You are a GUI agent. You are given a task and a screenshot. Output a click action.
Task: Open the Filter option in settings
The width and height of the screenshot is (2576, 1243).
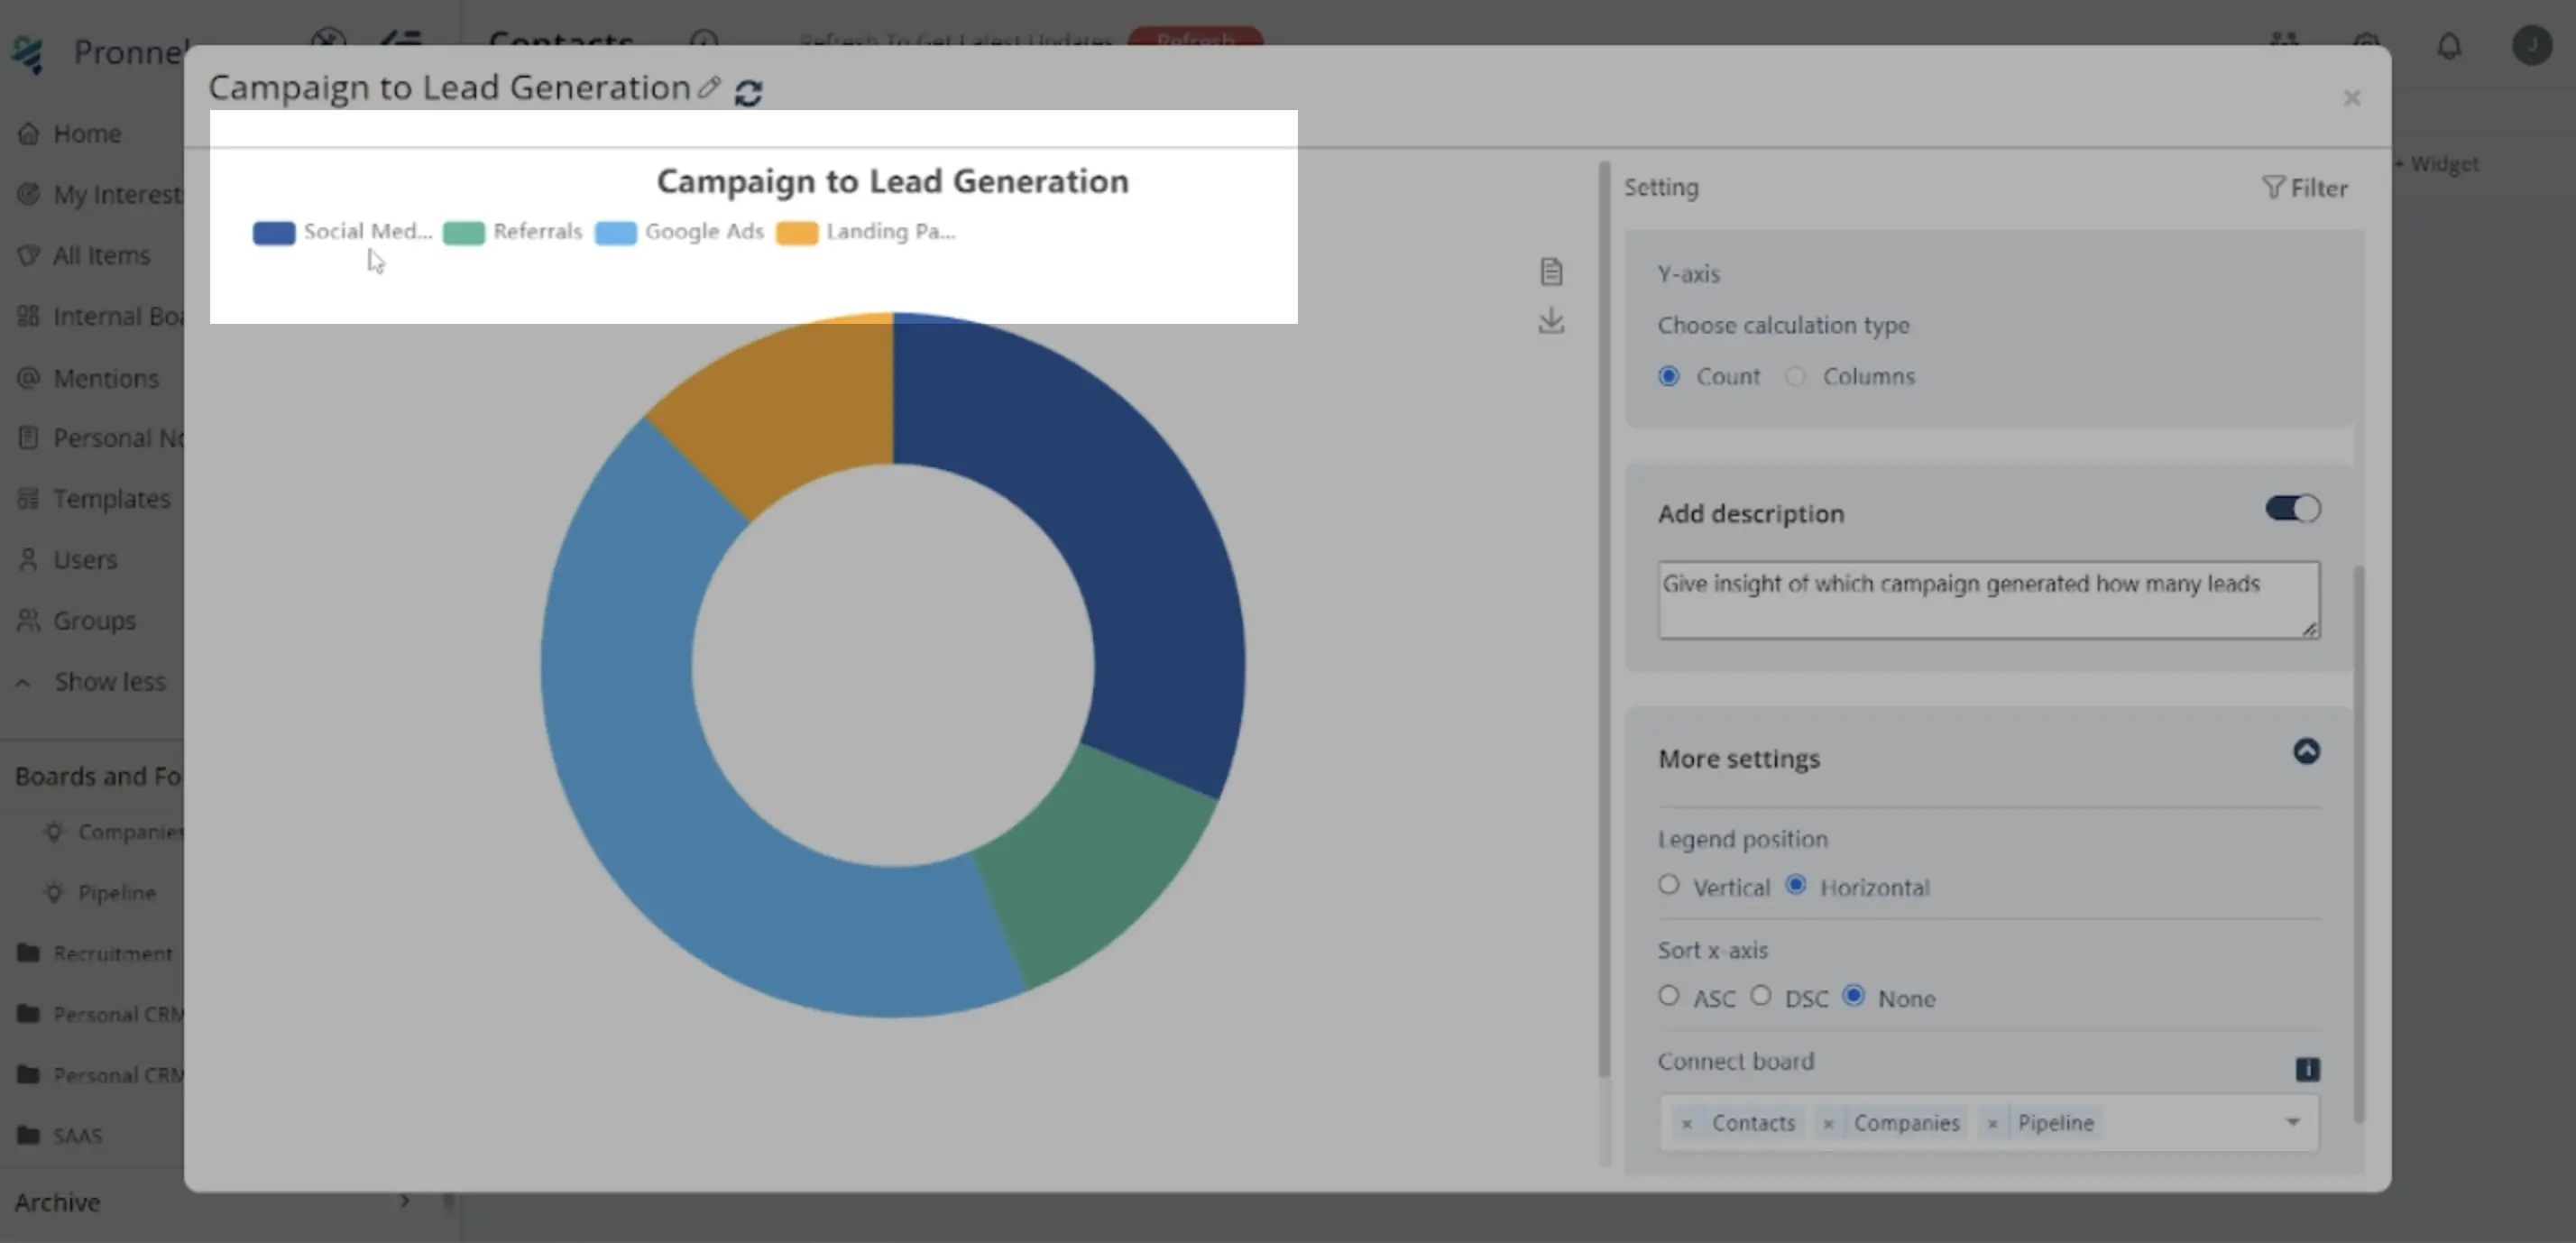click(x=2304, y=188)
